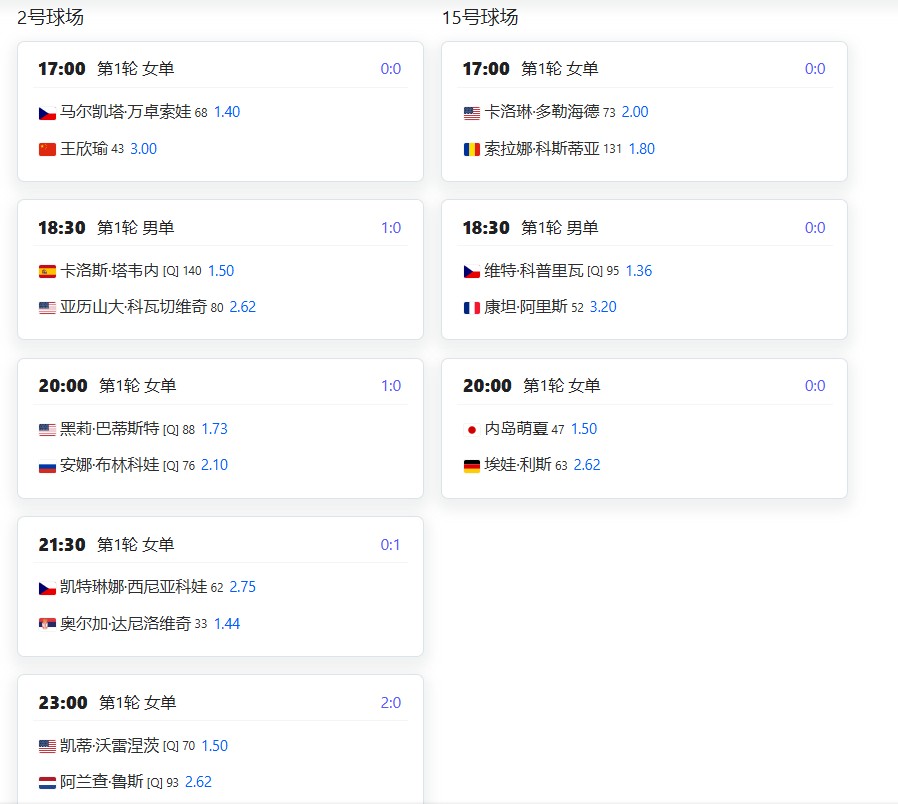Click the German flag next to 埃娃·利斯

click(x=472, y=466)
